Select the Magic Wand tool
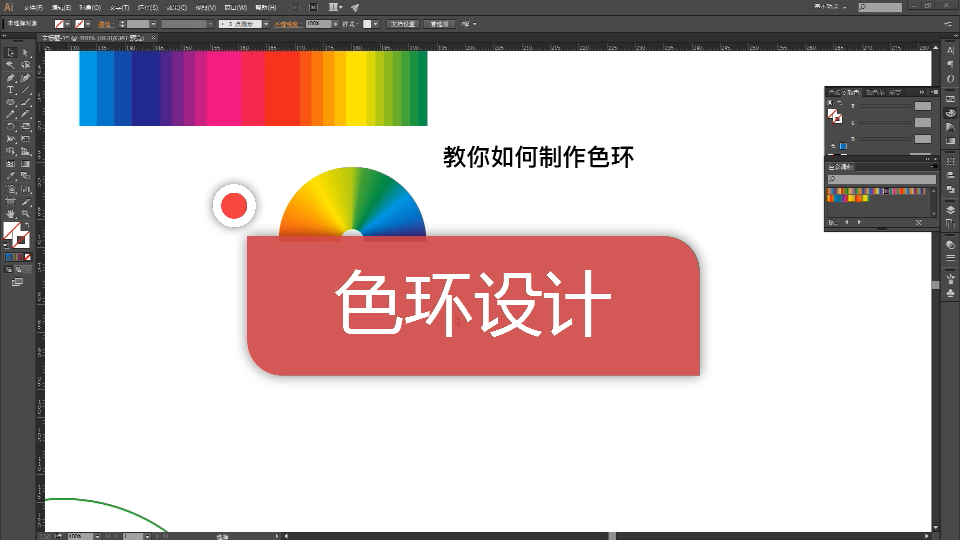The height and width of the screenshot is (540, 960). click(x=10, y=65)
